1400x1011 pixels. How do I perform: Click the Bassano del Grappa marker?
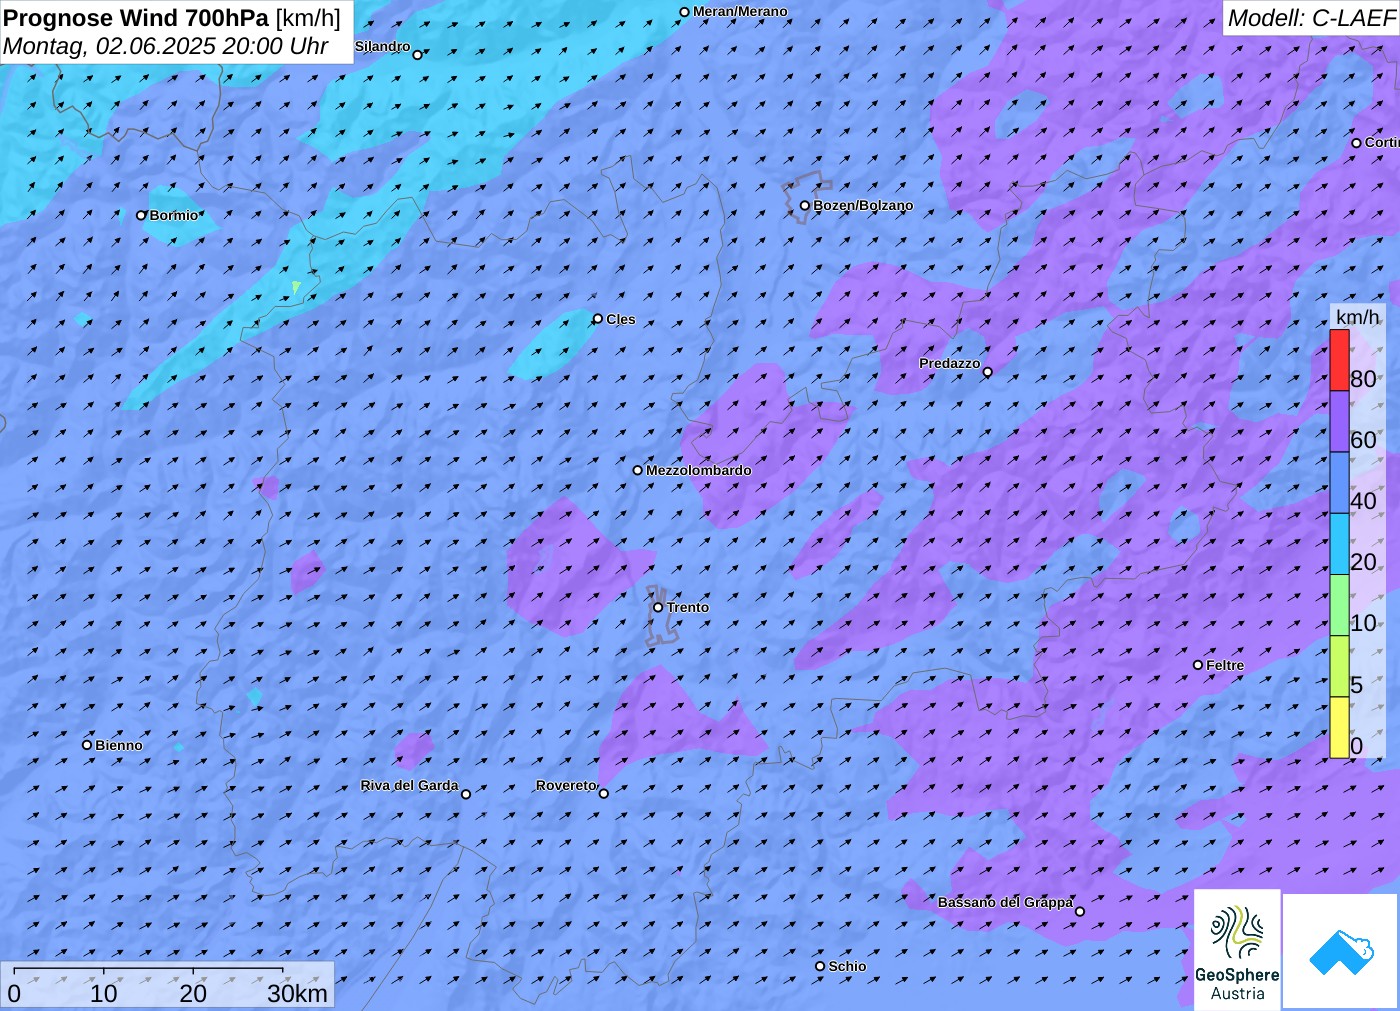pyautogui.click(x=1080, y=911)
